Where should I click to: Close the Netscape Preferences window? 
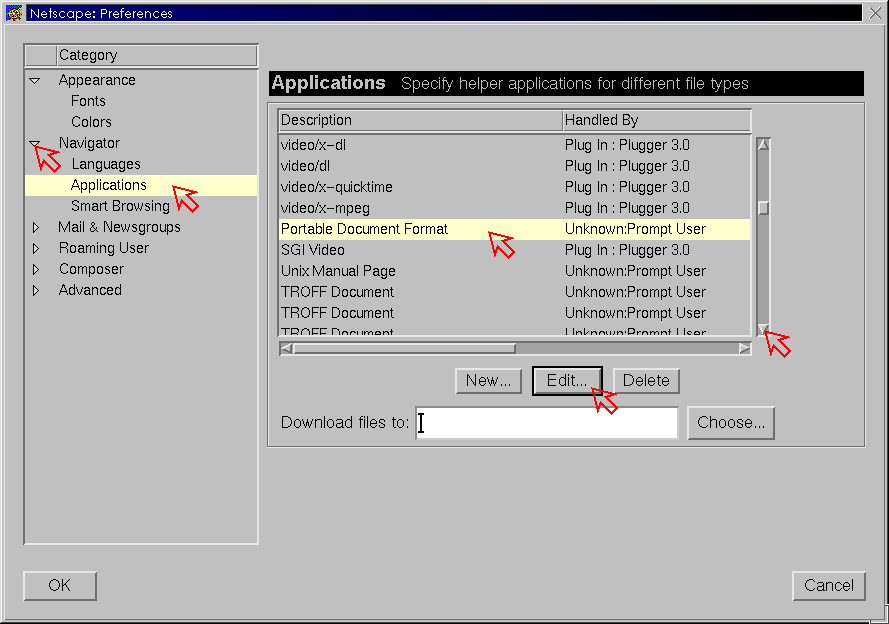875,13
